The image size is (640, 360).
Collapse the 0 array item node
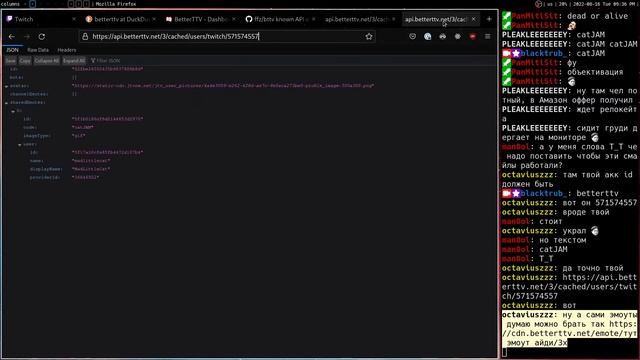[x=13, y=111]
